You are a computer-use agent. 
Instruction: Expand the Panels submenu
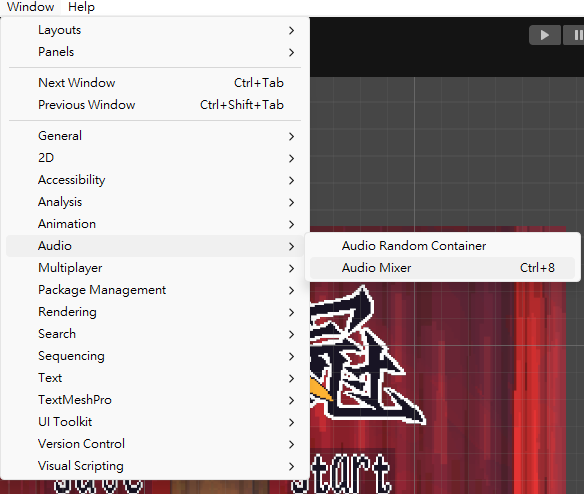pos(155,52)
